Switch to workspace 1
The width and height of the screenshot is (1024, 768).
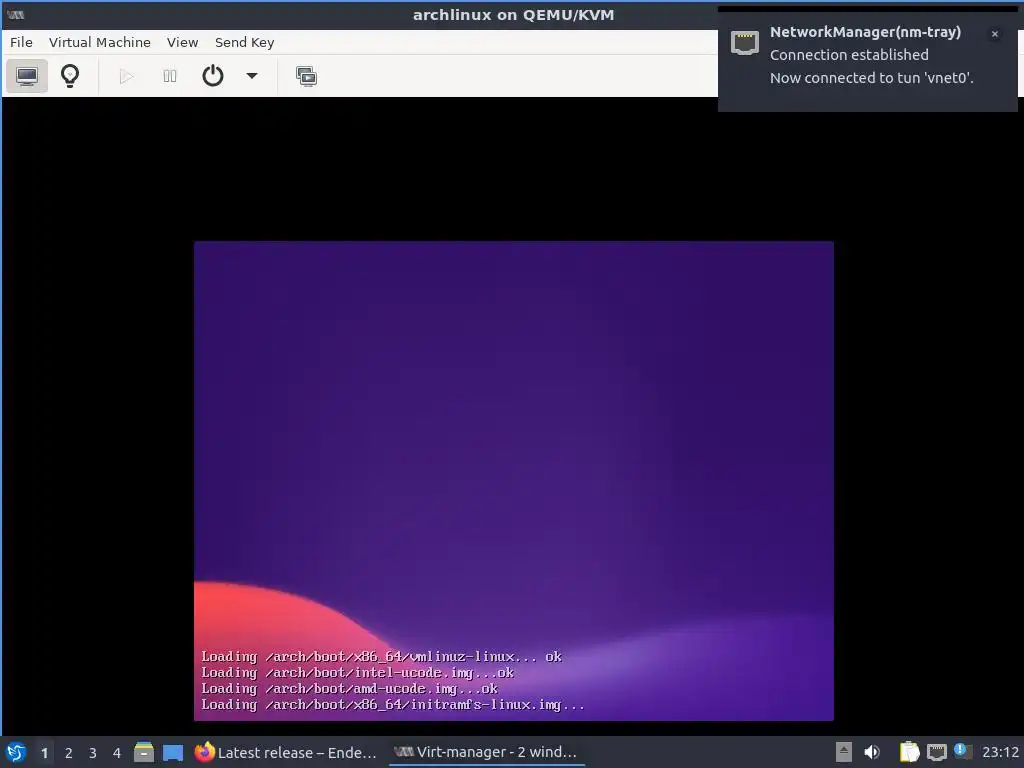pos(44,753)
